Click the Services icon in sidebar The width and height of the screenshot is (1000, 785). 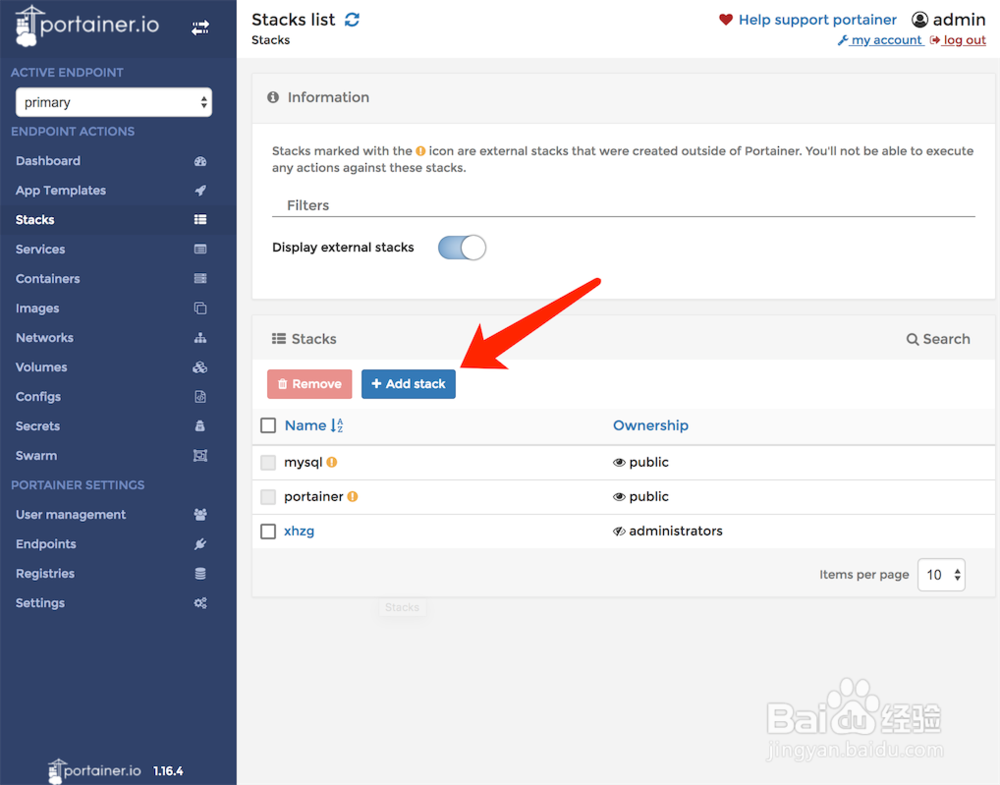point(200,249)
